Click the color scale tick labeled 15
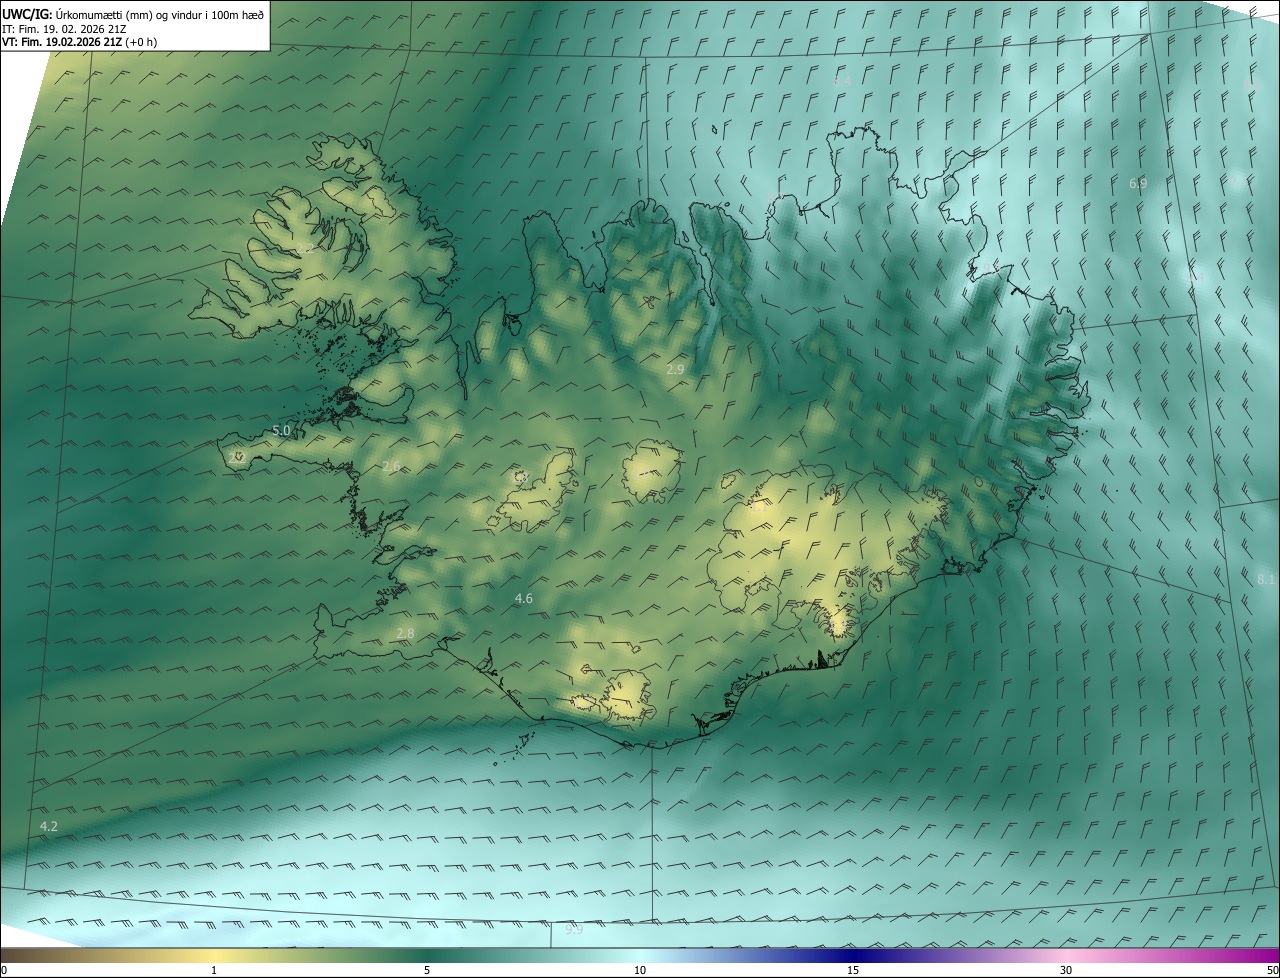The width and height of the screenshot is (1280, 978). pyautogui.click(x=853, y=970)
